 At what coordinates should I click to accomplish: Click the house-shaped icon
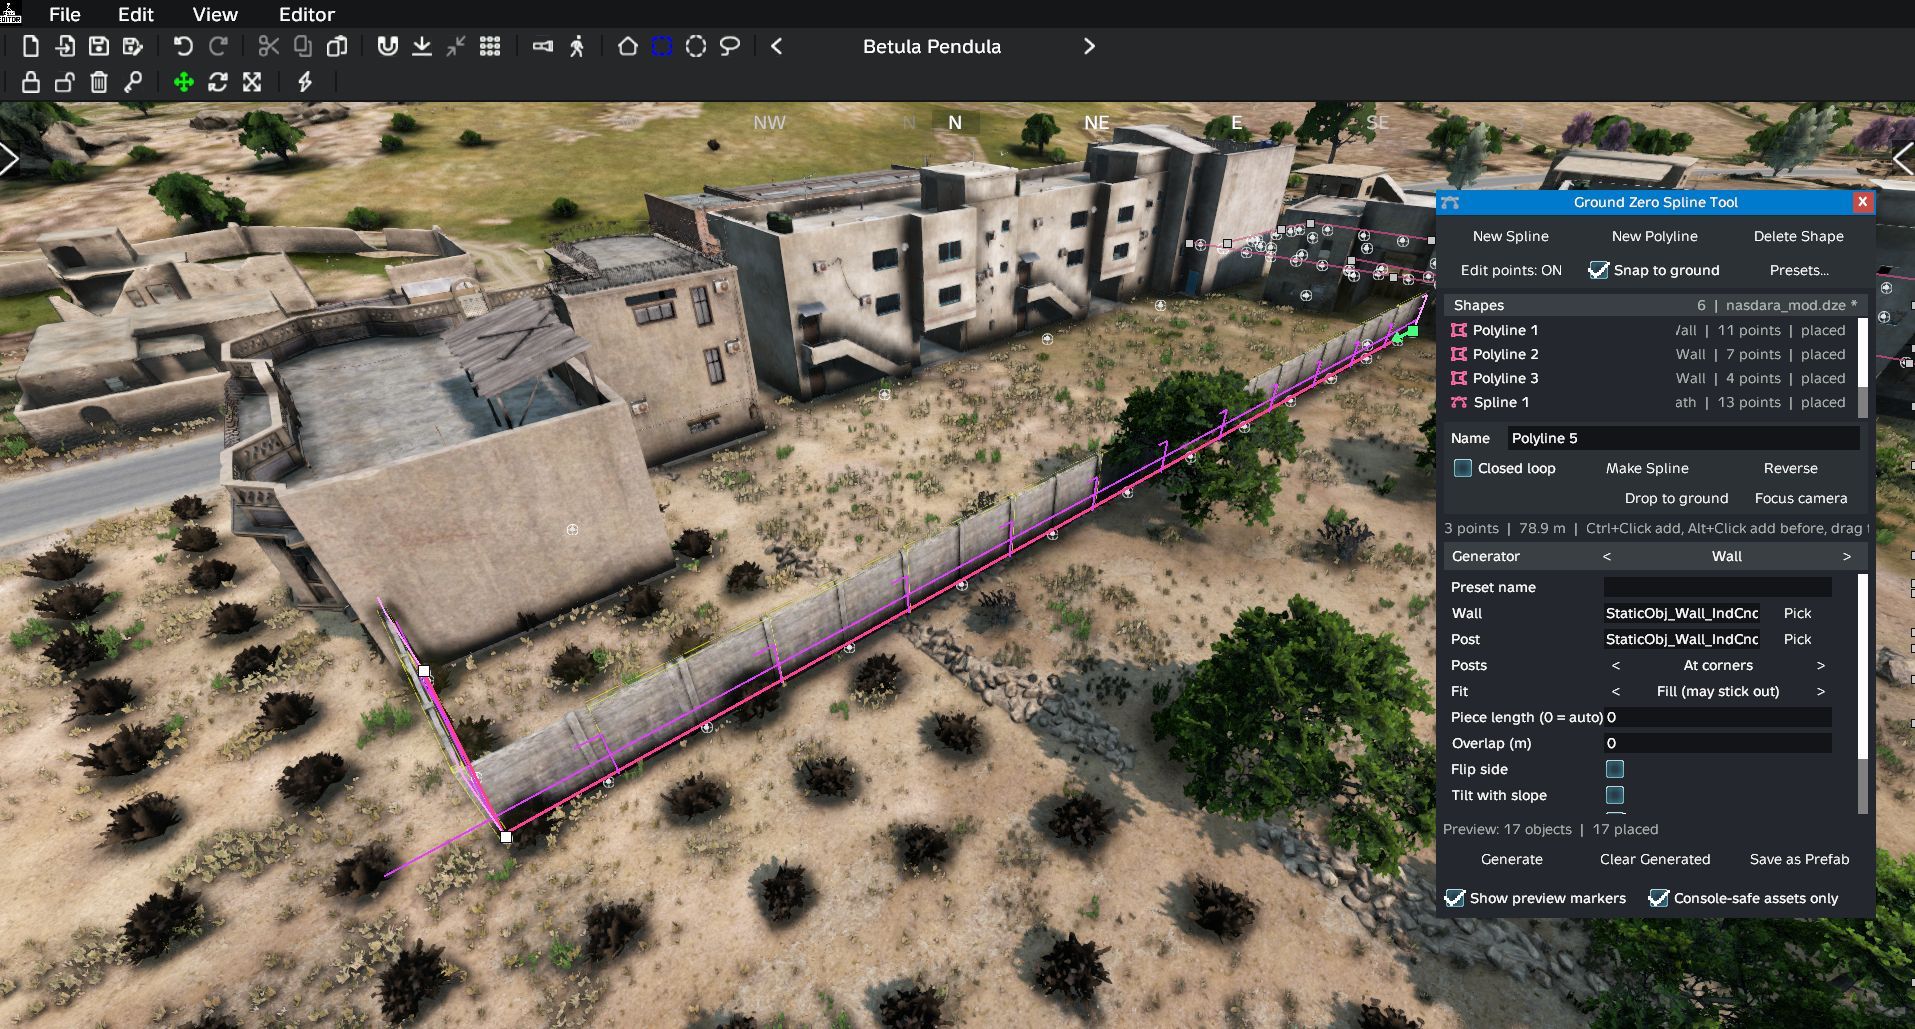click(628, 46)
